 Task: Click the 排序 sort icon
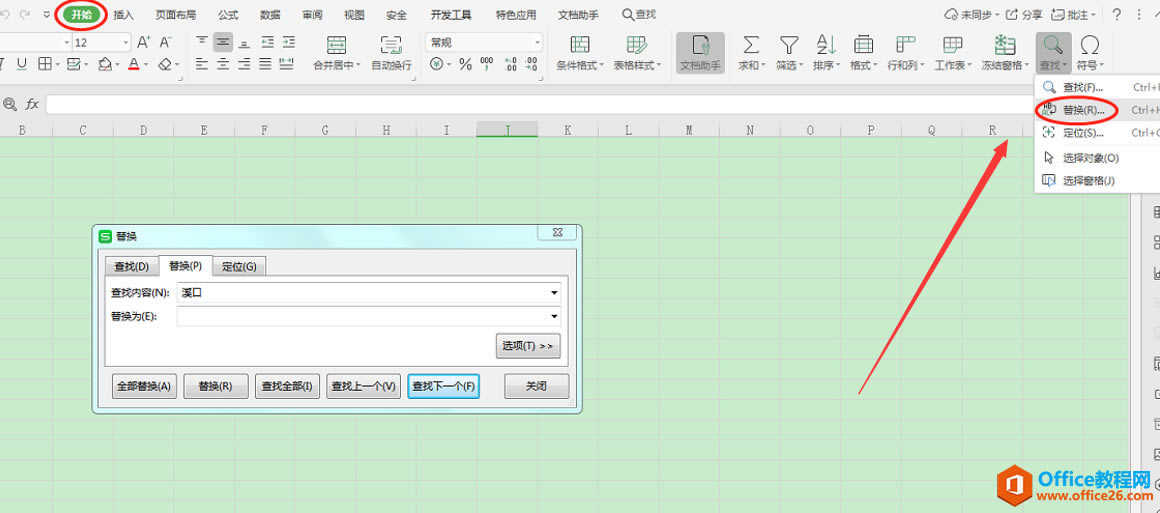pos(826,44)
